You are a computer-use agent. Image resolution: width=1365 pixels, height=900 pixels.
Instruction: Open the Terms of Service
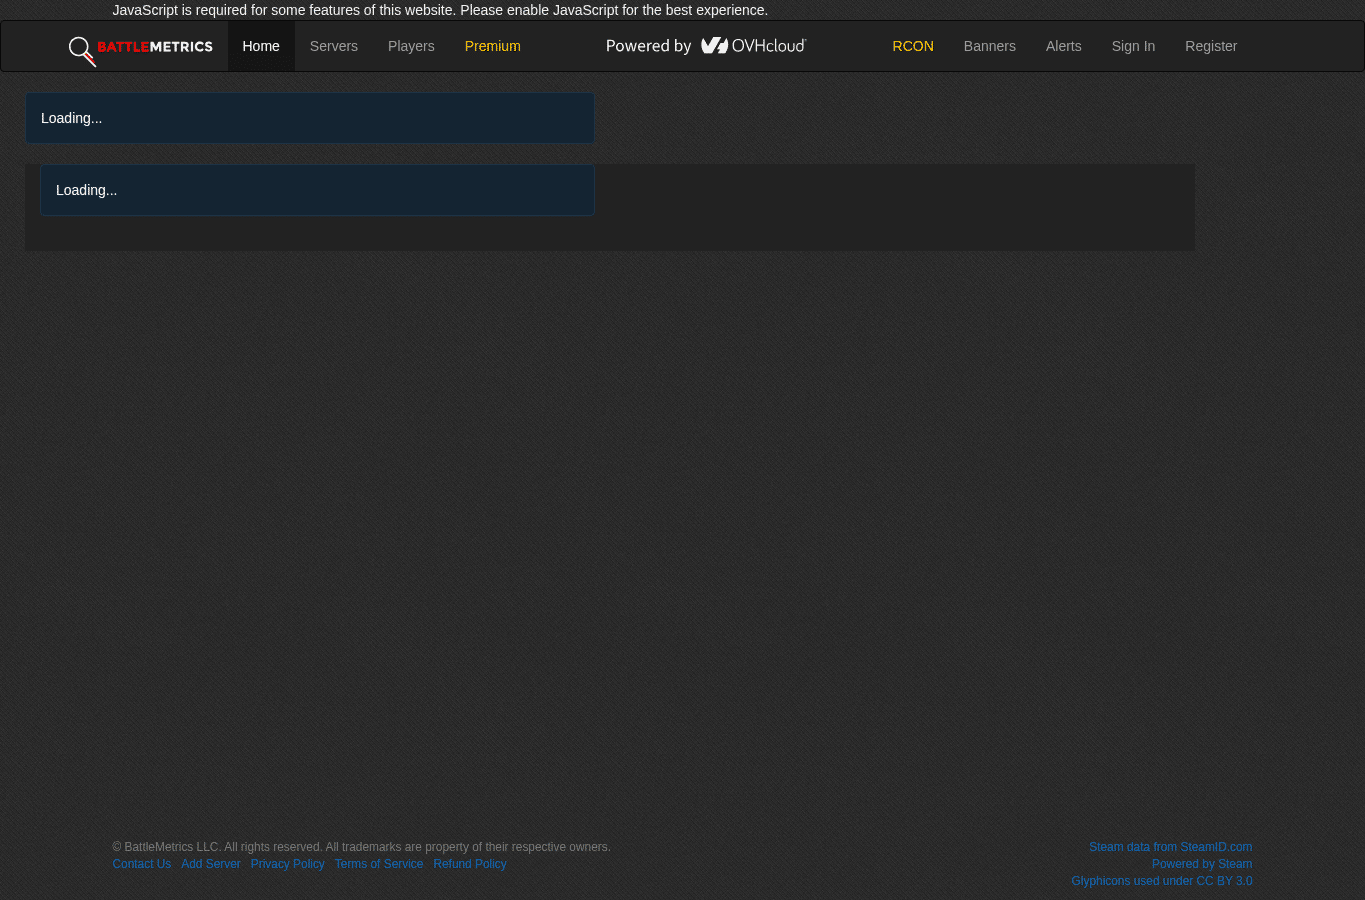379,864
